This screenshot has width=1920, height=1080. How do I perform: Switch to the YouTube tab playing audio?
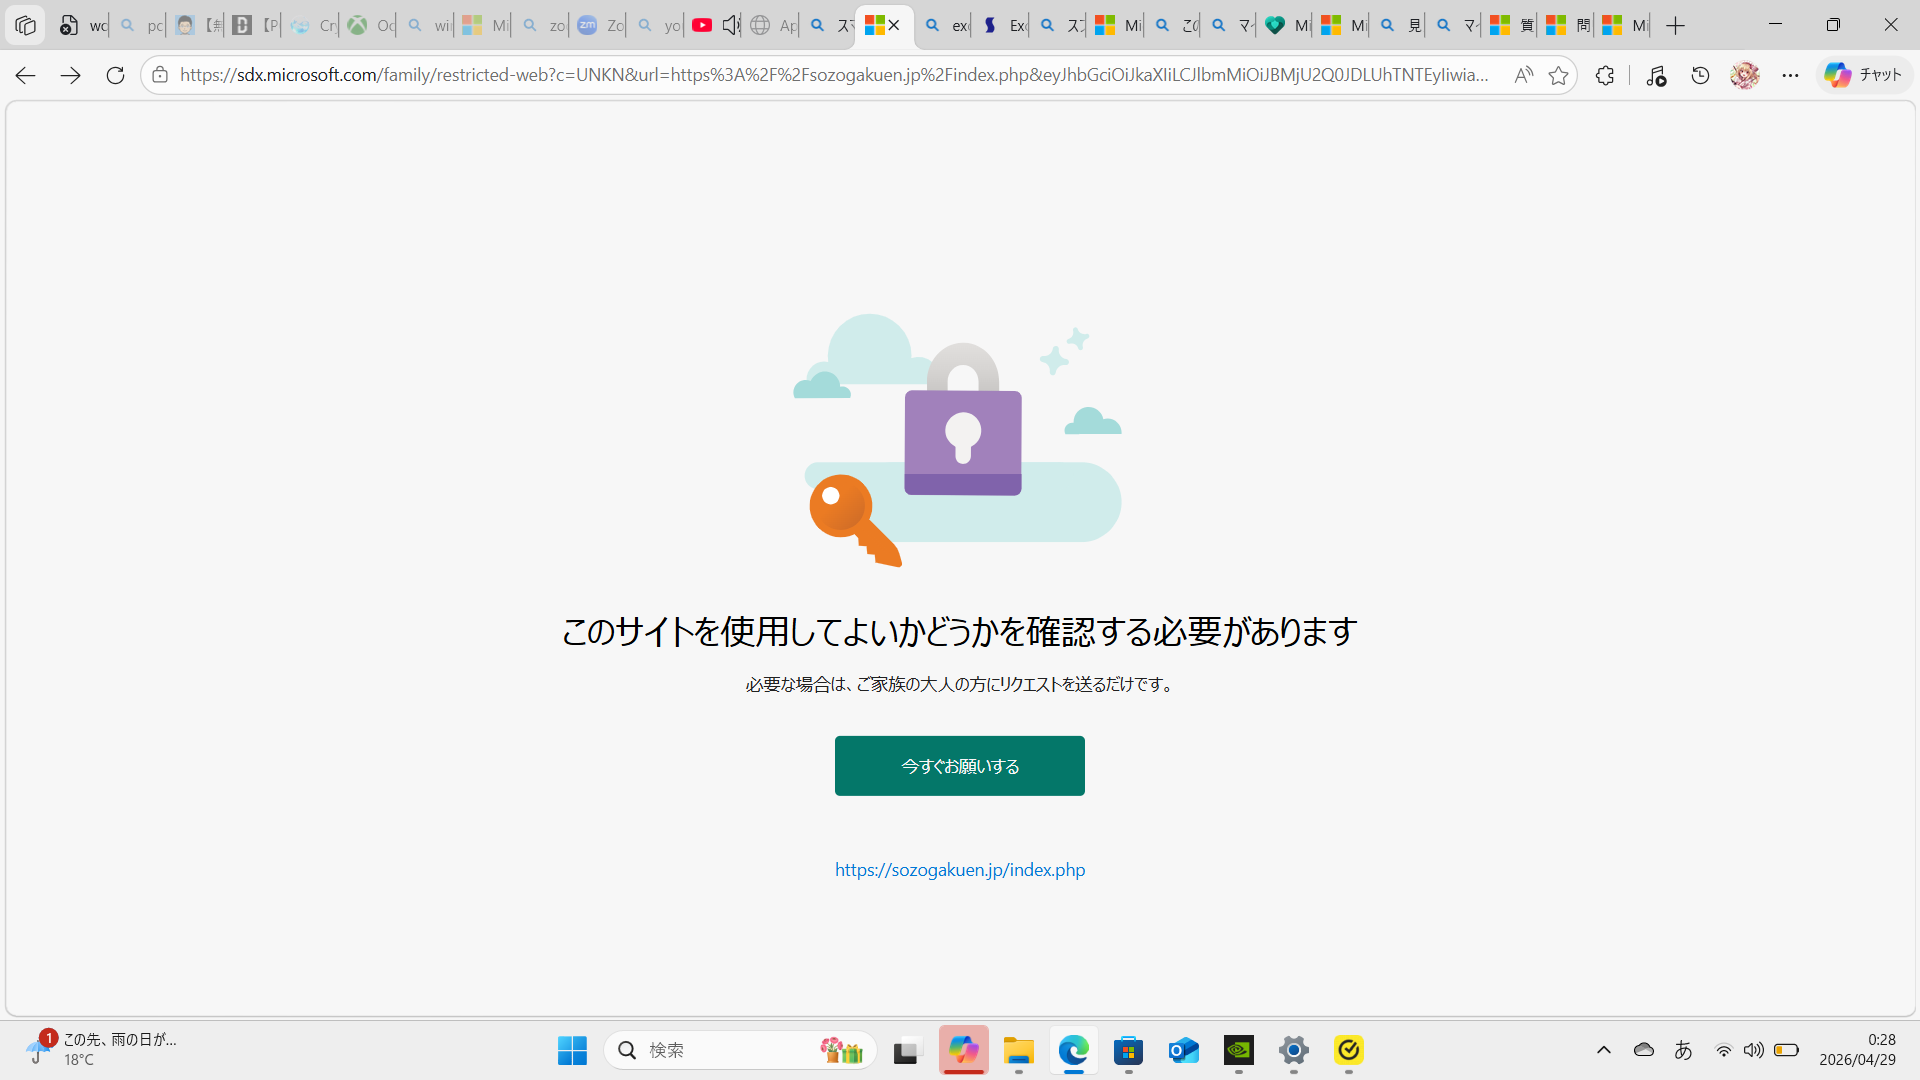tap(703, 26)
